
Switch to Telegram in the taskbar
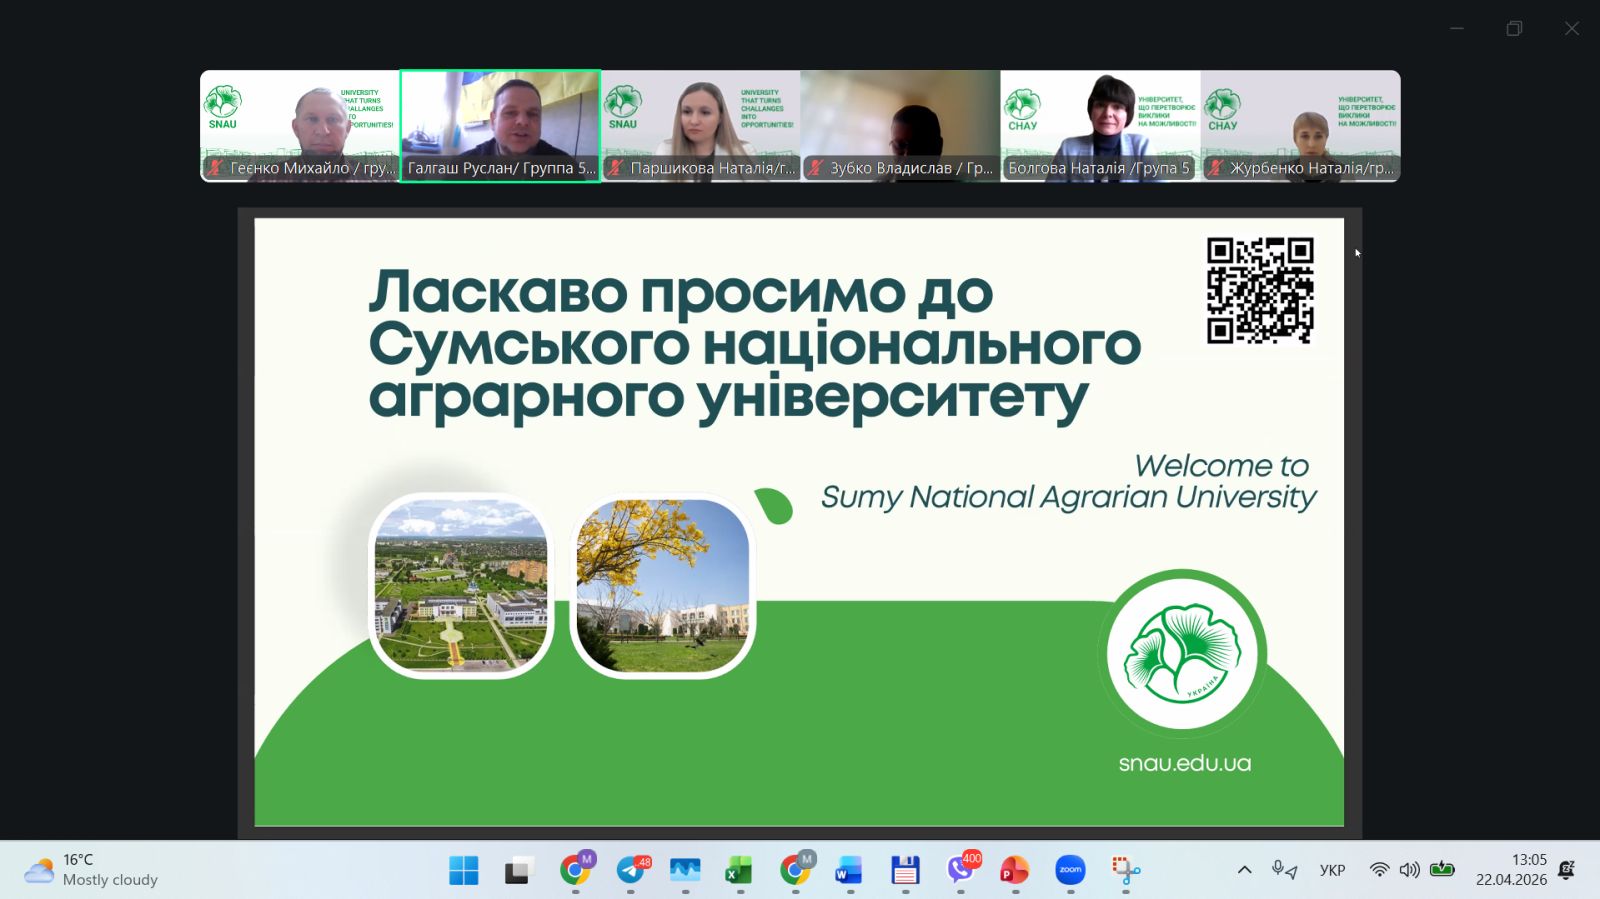click(x=631, y=870)
